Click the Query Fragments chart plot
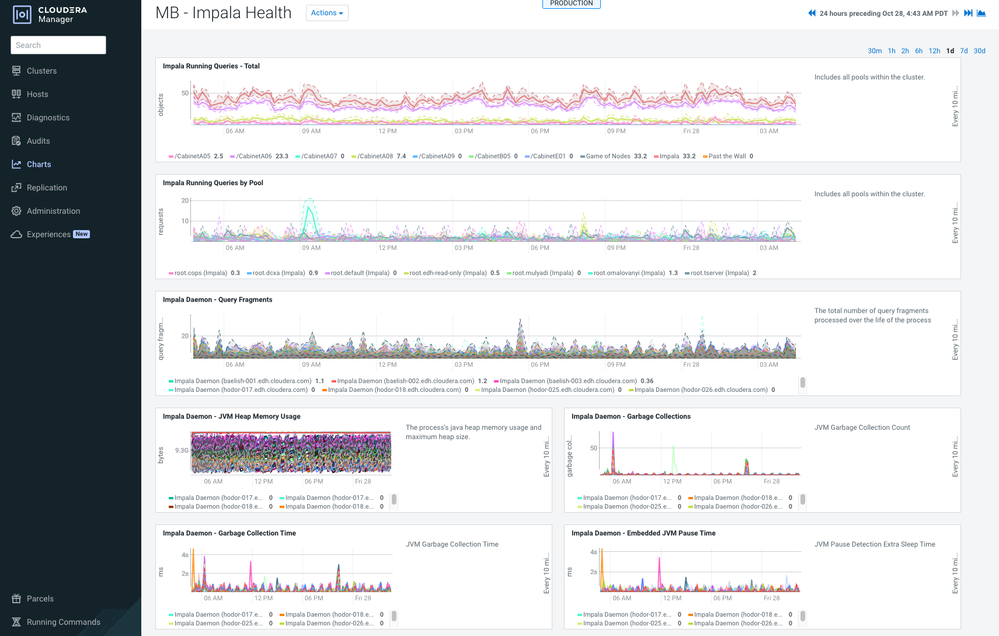Screen dimensions: 999x636 pos(495,336)
